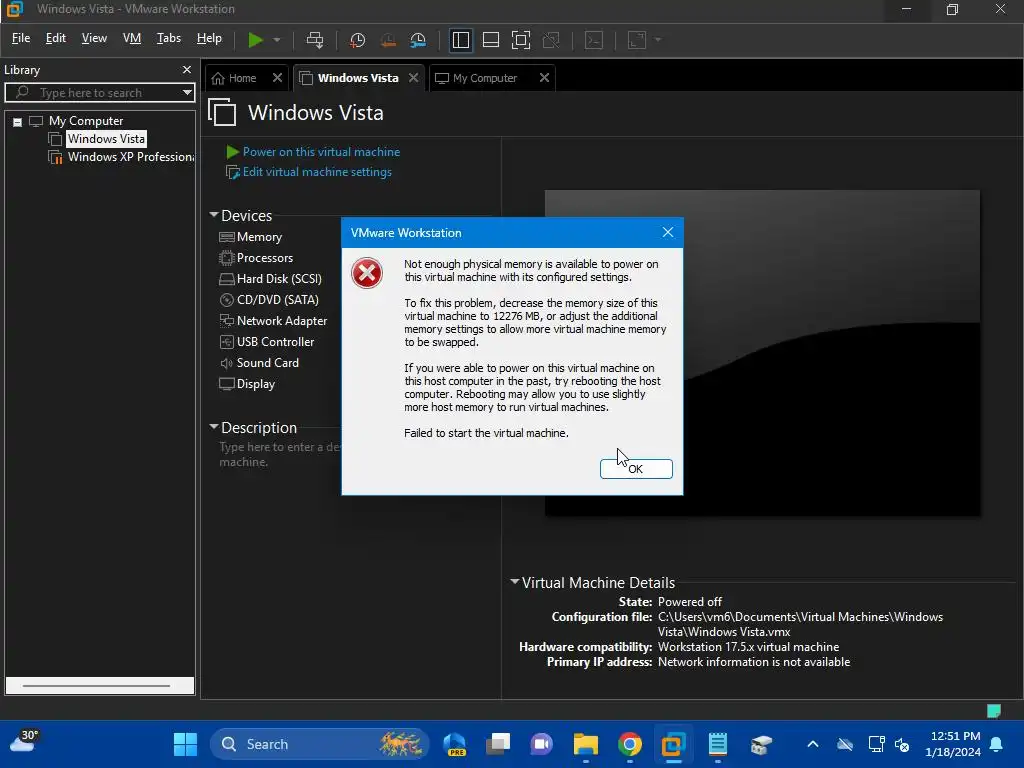Show hidden system tray icons
This screenshot has height=768, width=1024.
[x=813, y=744]
